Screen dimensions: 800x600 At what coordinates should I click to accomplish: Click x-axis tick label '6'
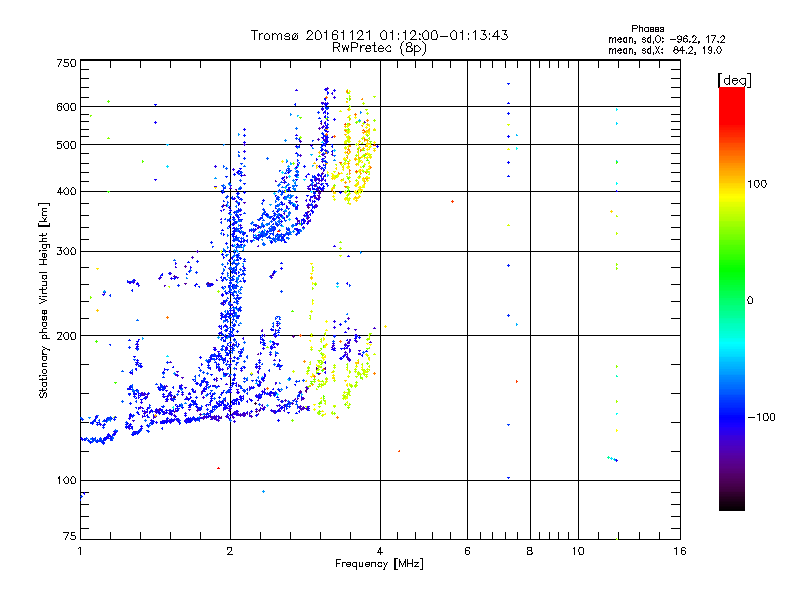coord(467,551)
